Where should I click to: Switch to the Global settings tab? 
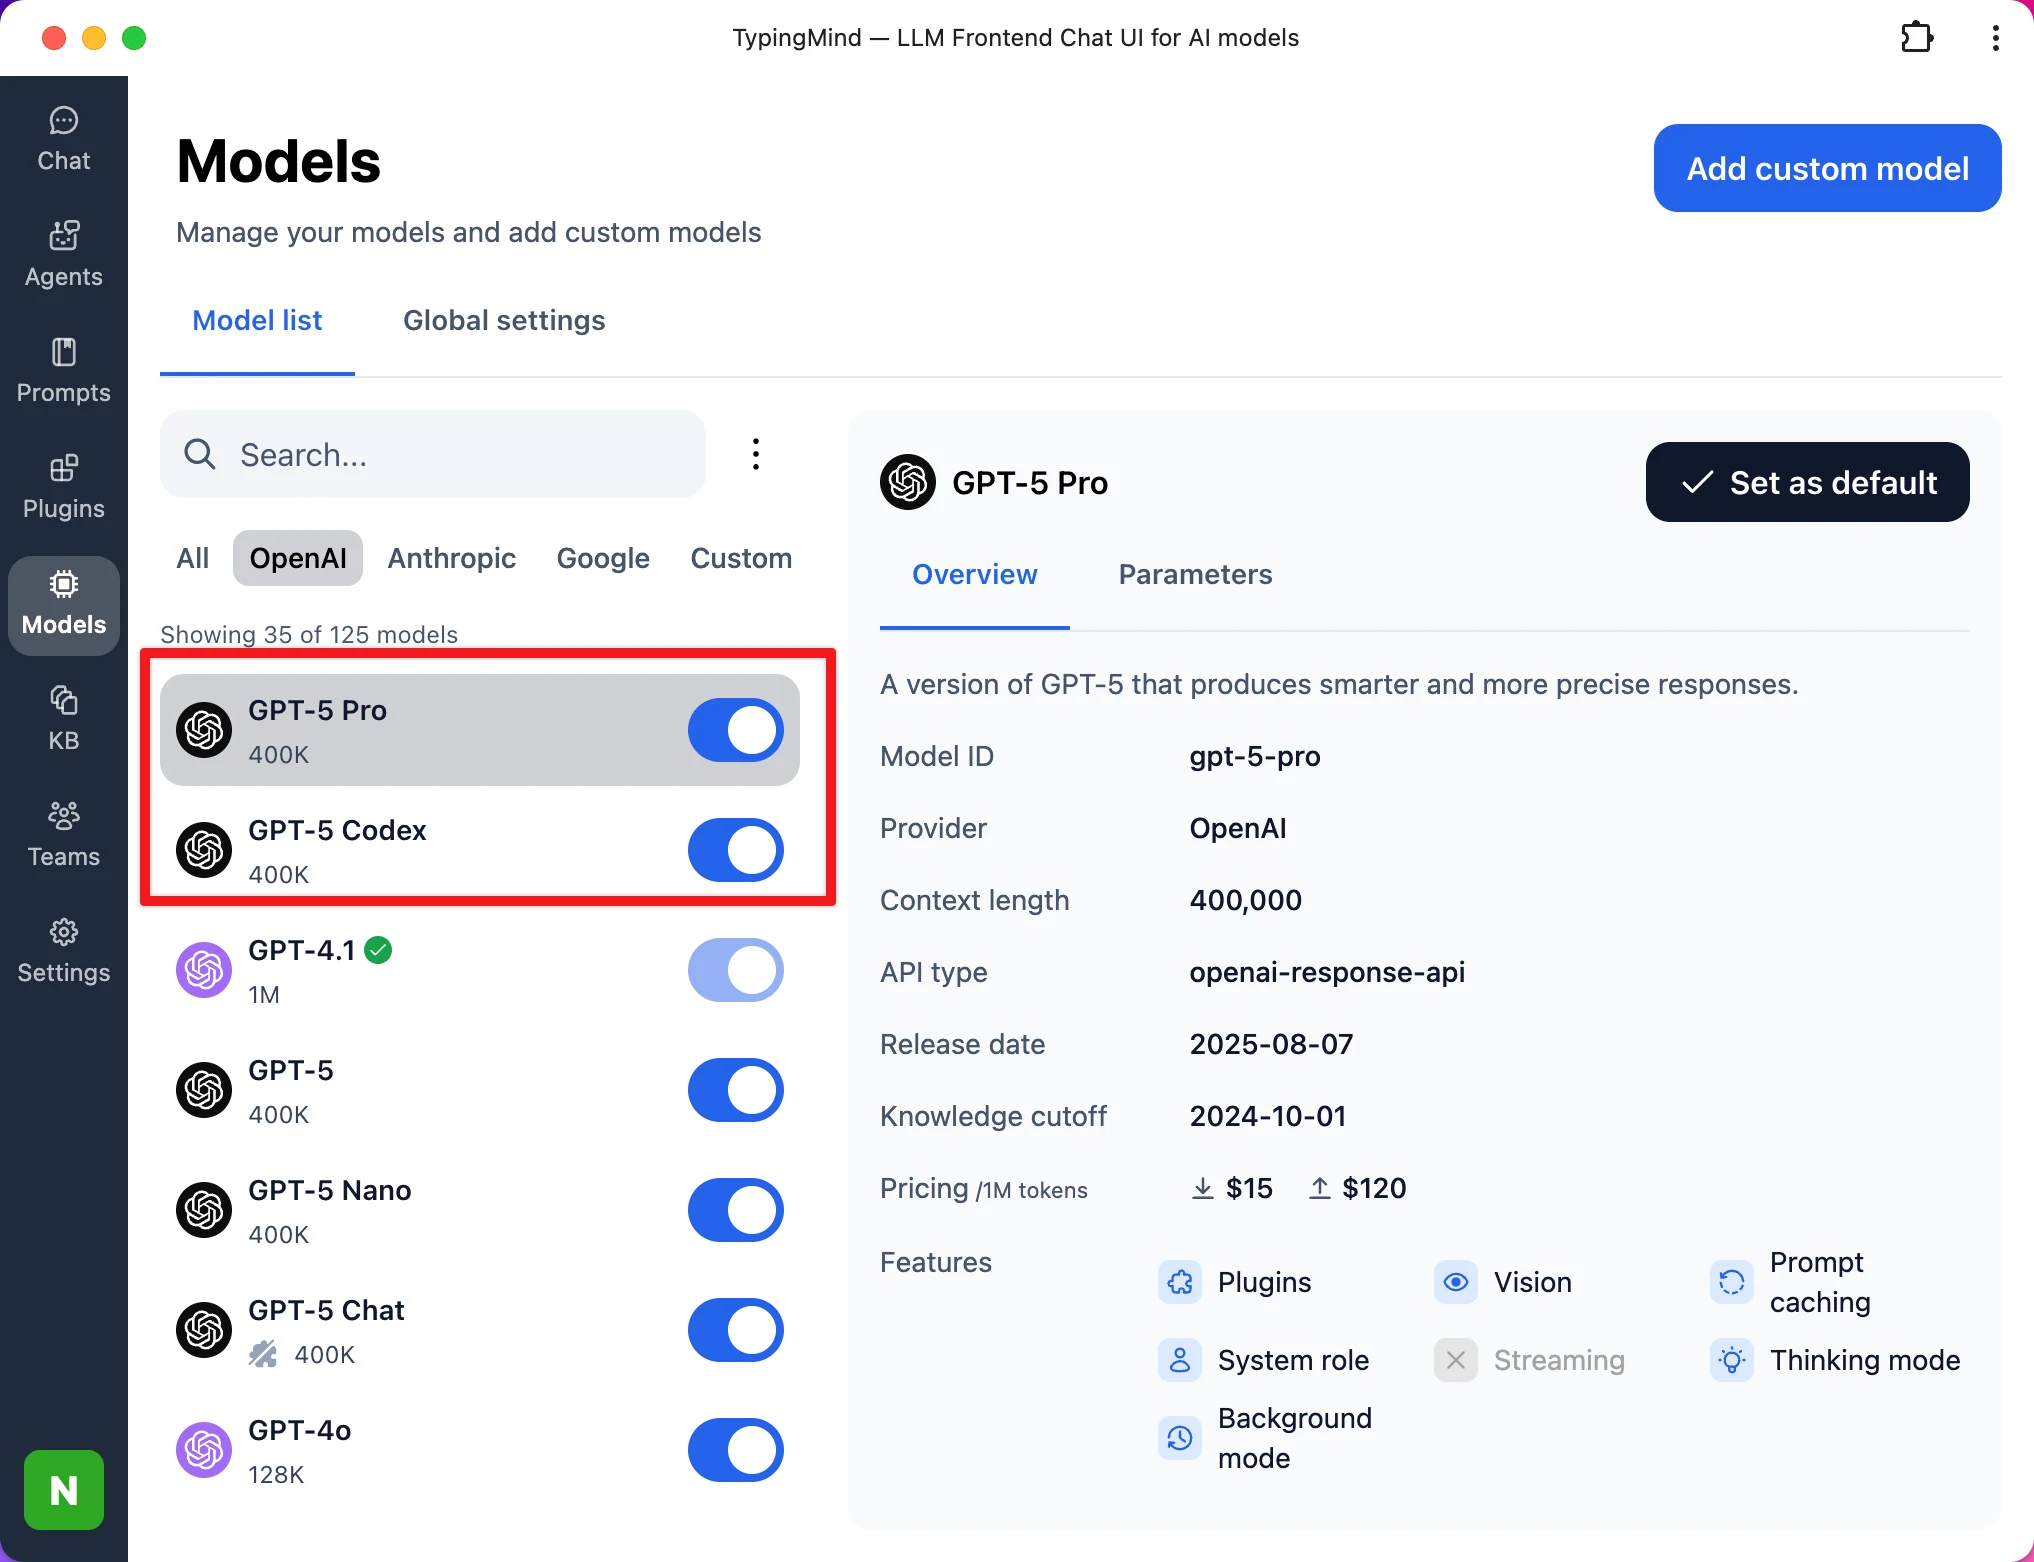click(504, 320)
